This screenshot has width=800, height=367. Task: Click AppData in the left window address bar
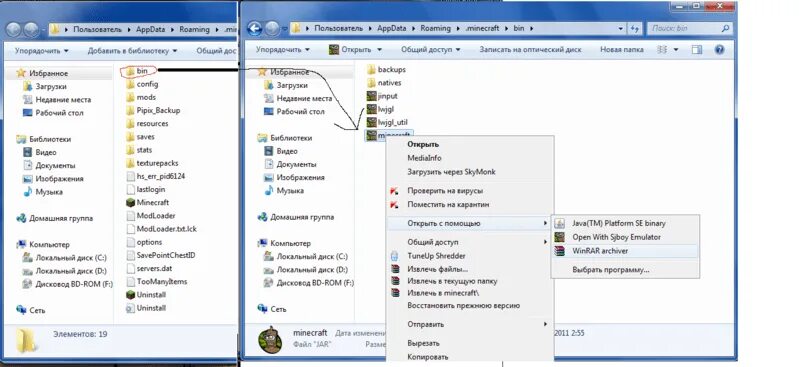[x=151, y=29]
